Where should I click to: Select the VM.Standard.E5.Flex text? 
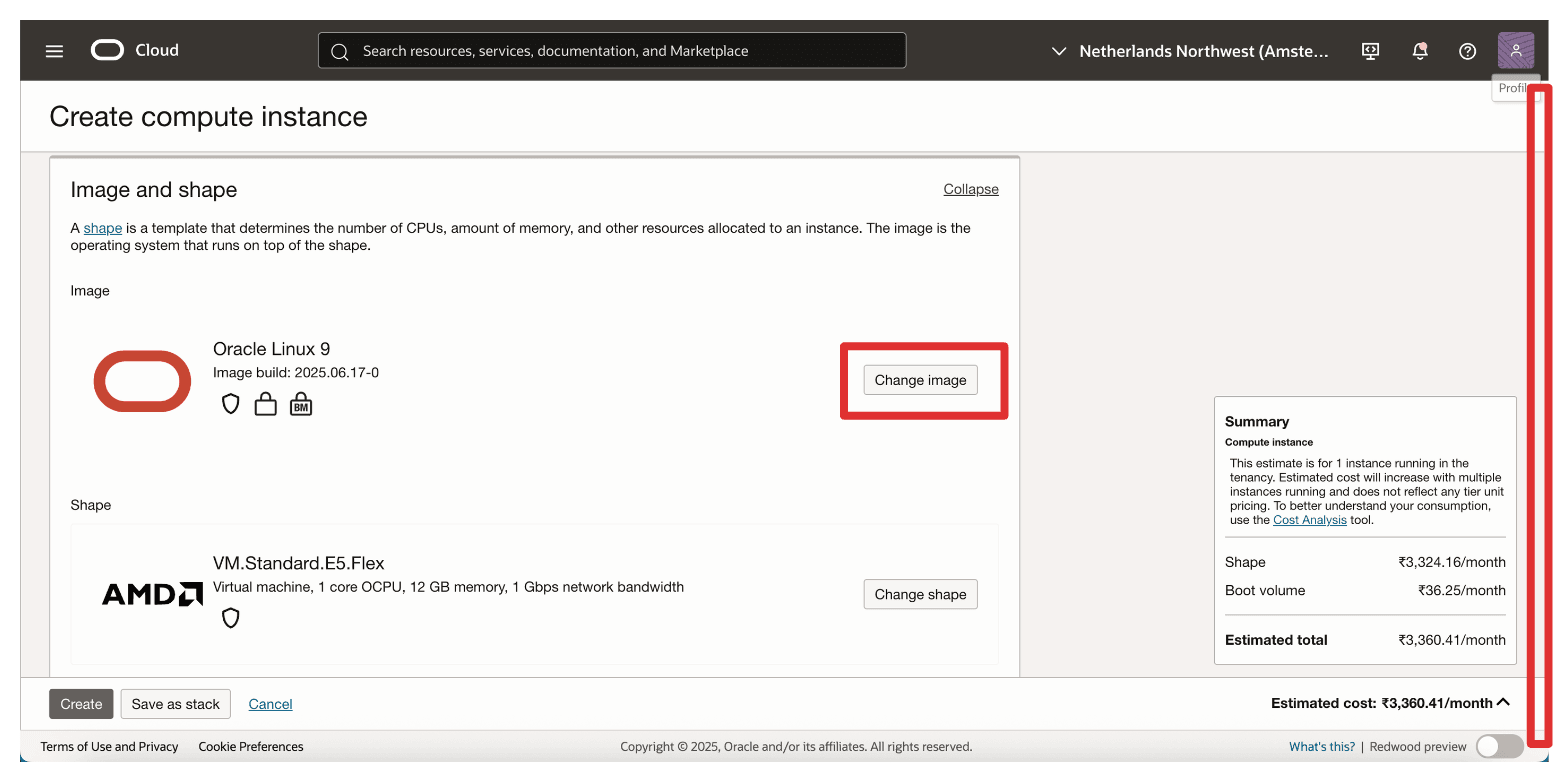[x=299, y=563]
